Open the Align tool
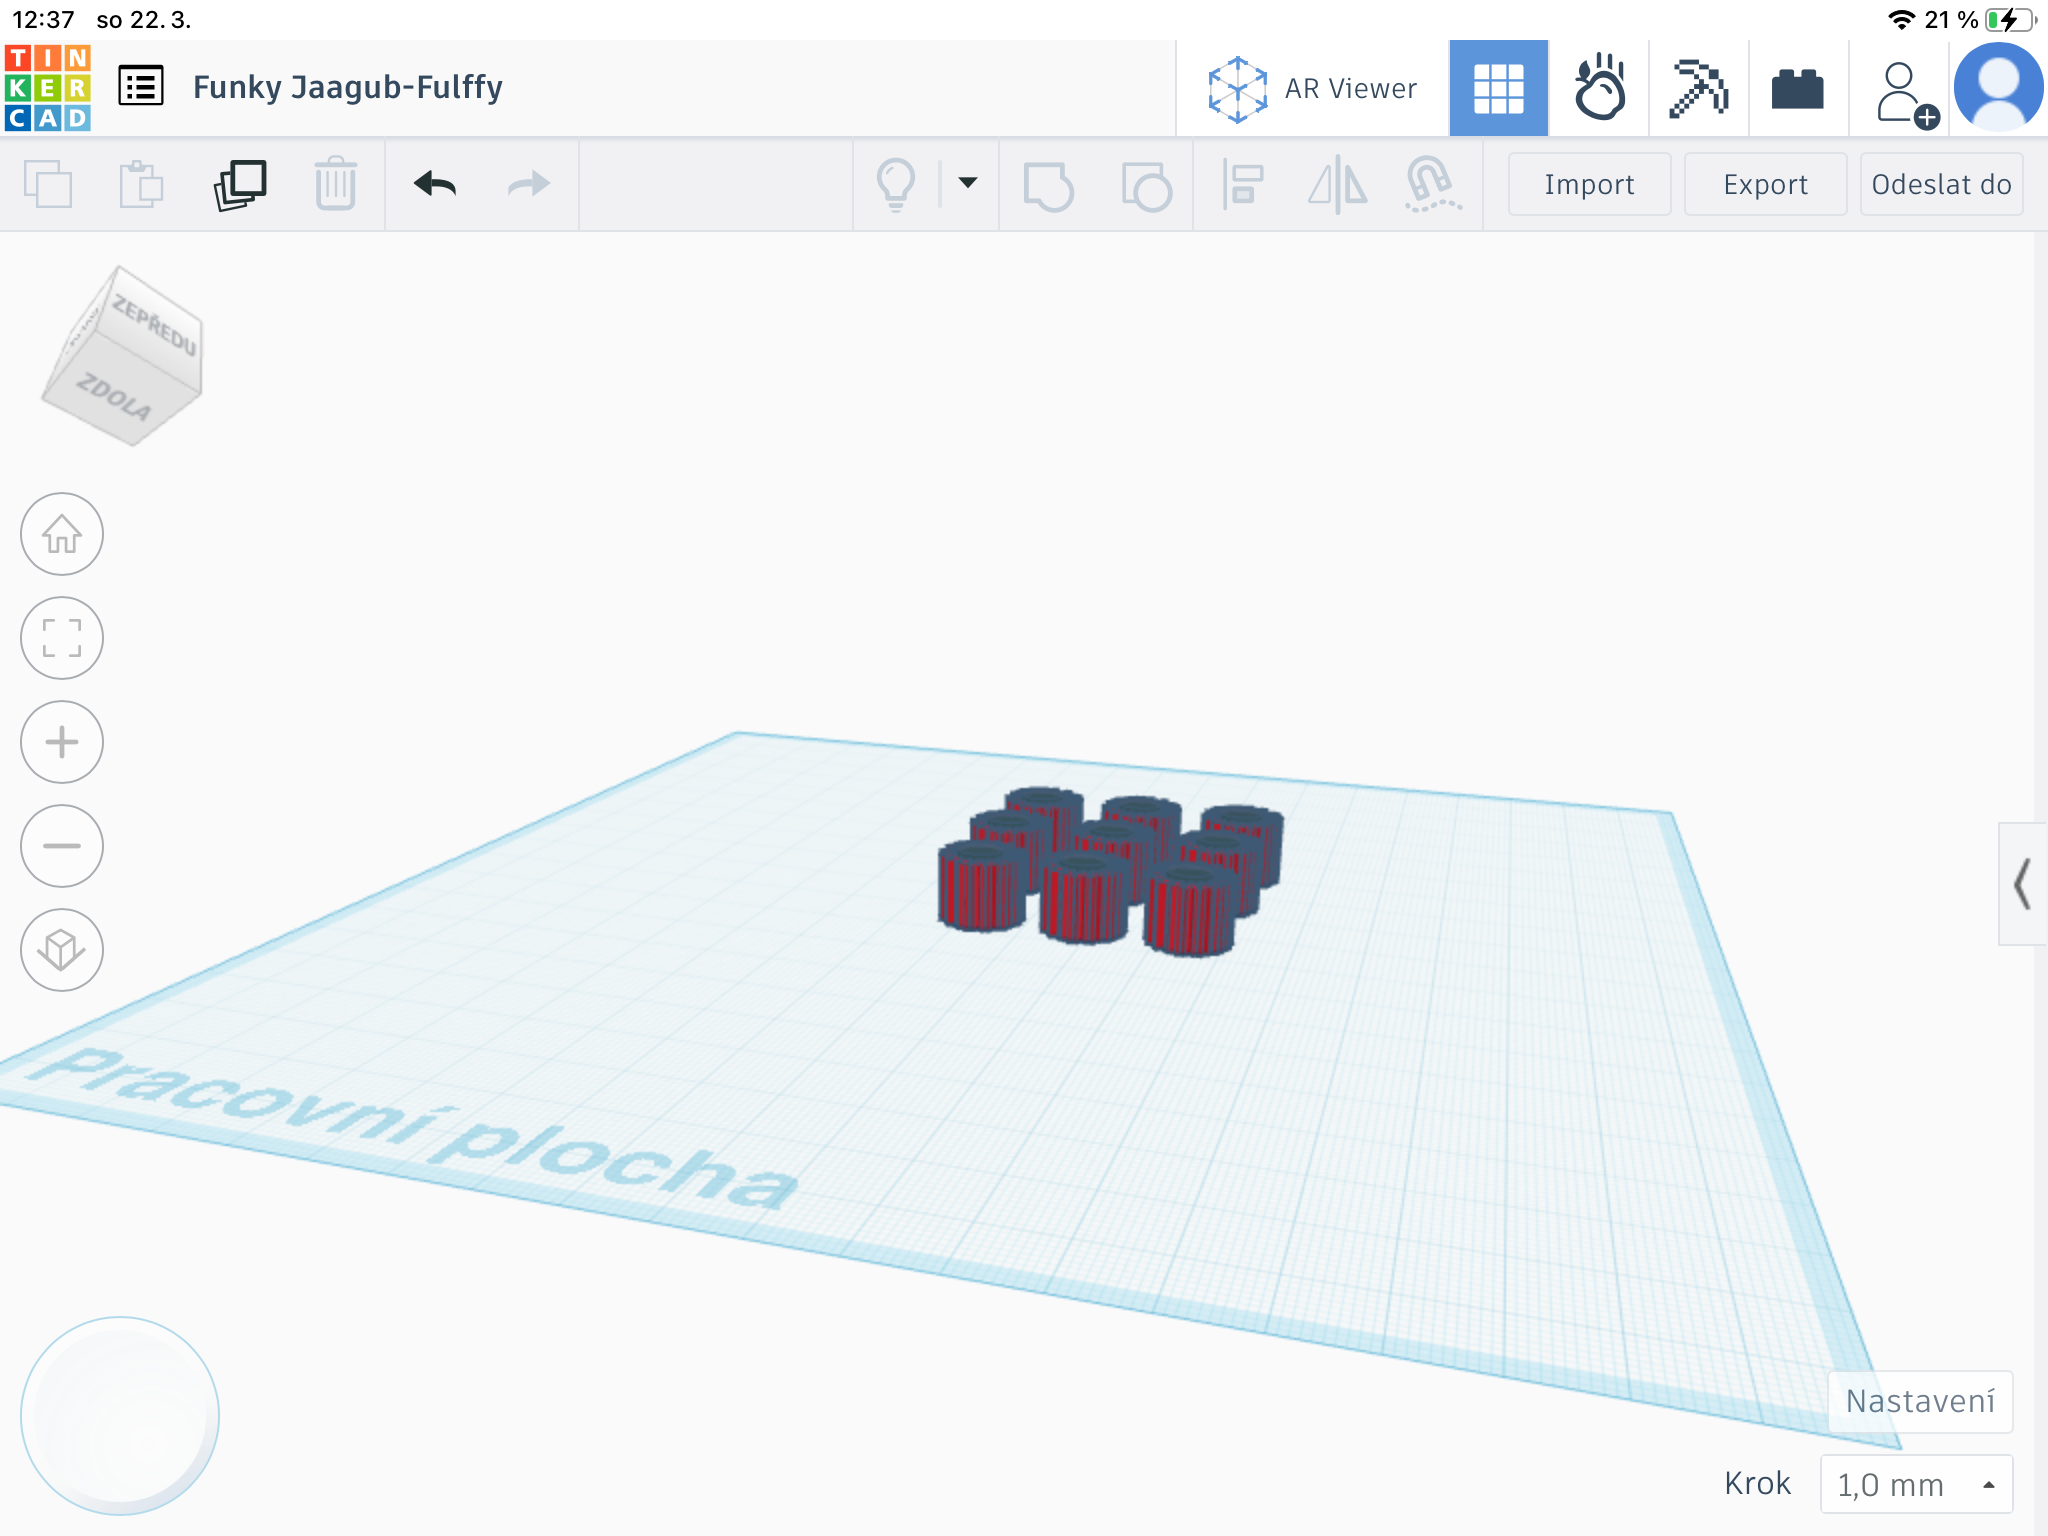 [1243, 185]
